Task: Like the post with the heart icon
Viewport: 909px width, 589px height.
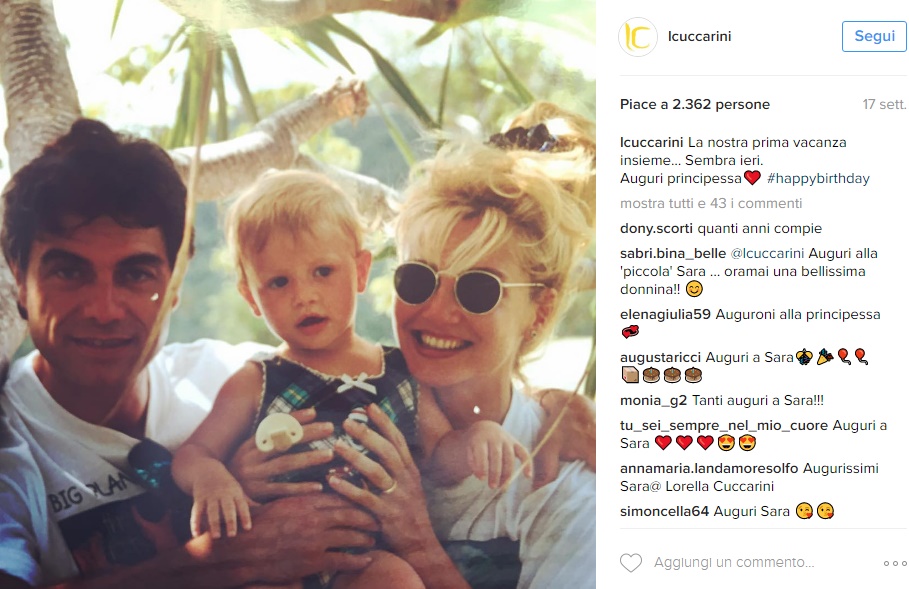Action: [x=631, y=562]
